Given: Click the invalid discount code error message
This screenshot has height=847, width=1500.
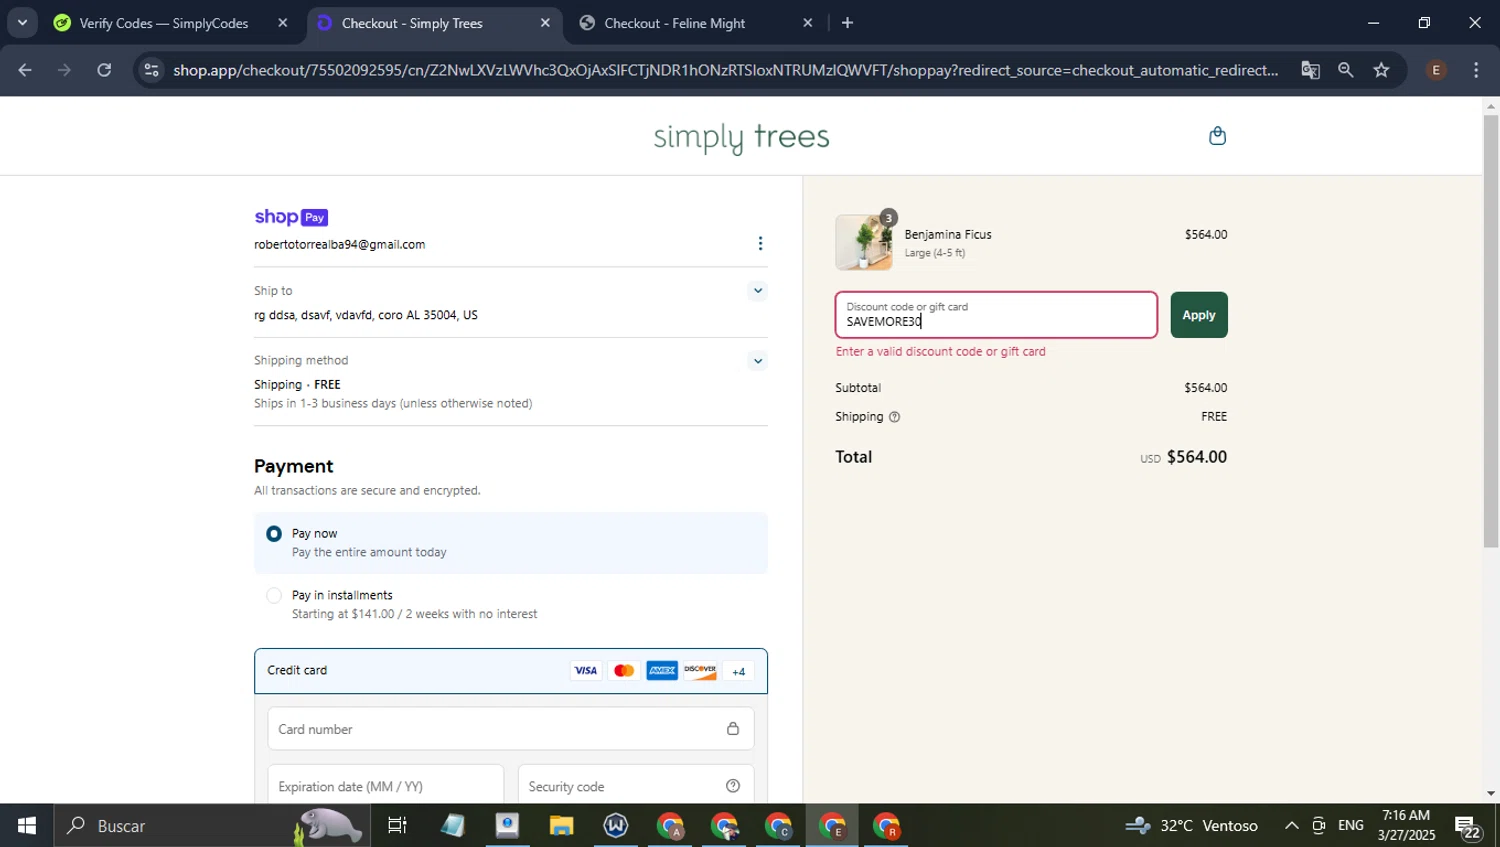Looking at the screenshot, I should point(941,352).
